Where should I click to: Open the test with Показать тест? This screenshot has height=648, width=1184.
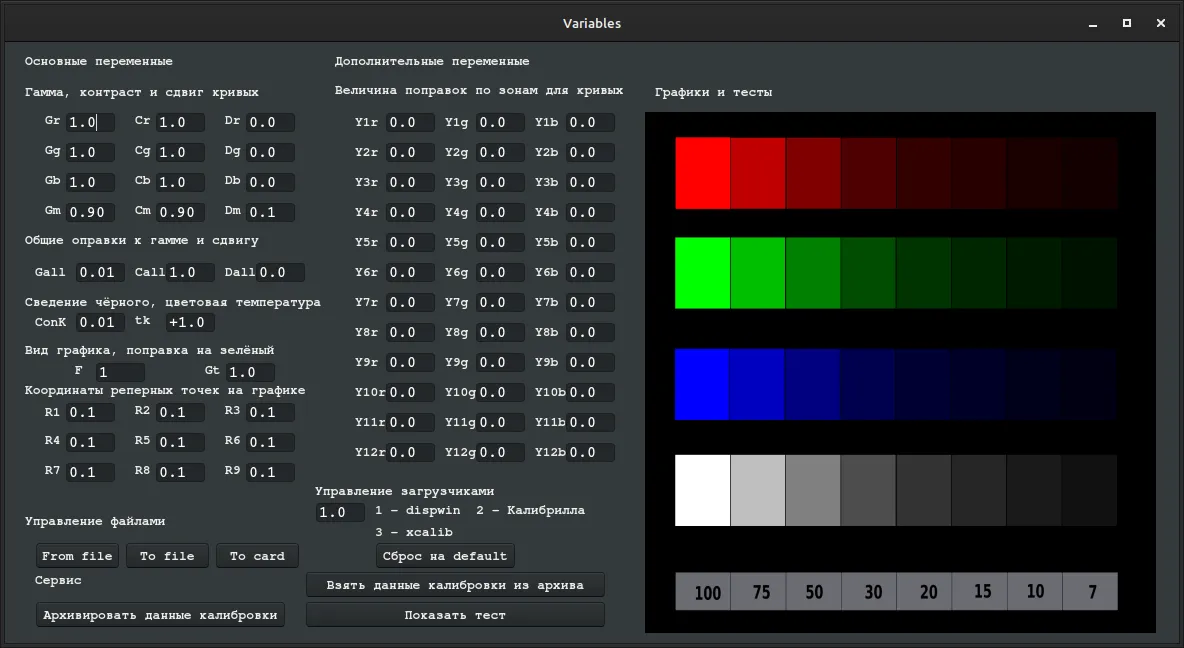[x=455, y=615]
